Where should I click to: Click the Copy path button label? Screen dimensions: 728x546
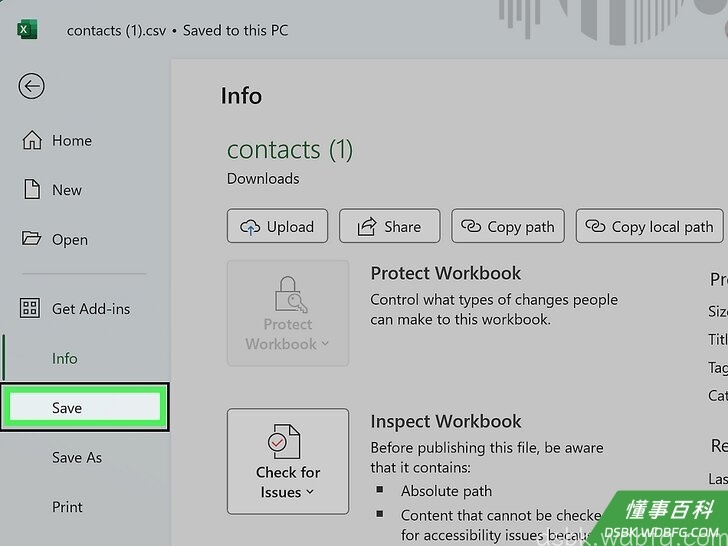pos(520,227)
